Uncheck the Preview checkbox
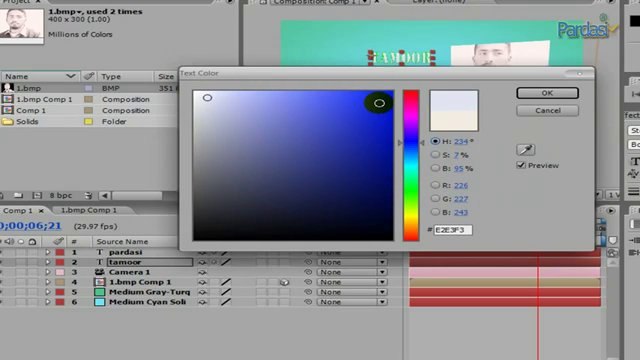Image resolution: width=640 pixels, height=360 pixels. coord(521,165)
